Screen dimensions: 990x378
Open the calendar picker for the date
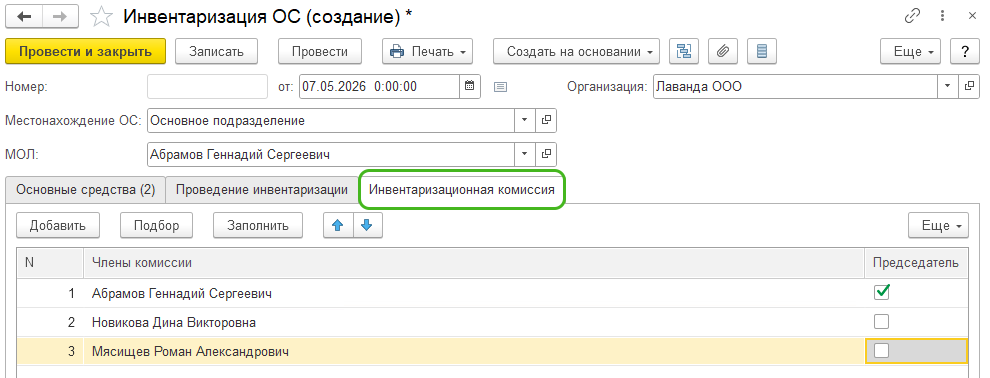click(x=470, y=86)
